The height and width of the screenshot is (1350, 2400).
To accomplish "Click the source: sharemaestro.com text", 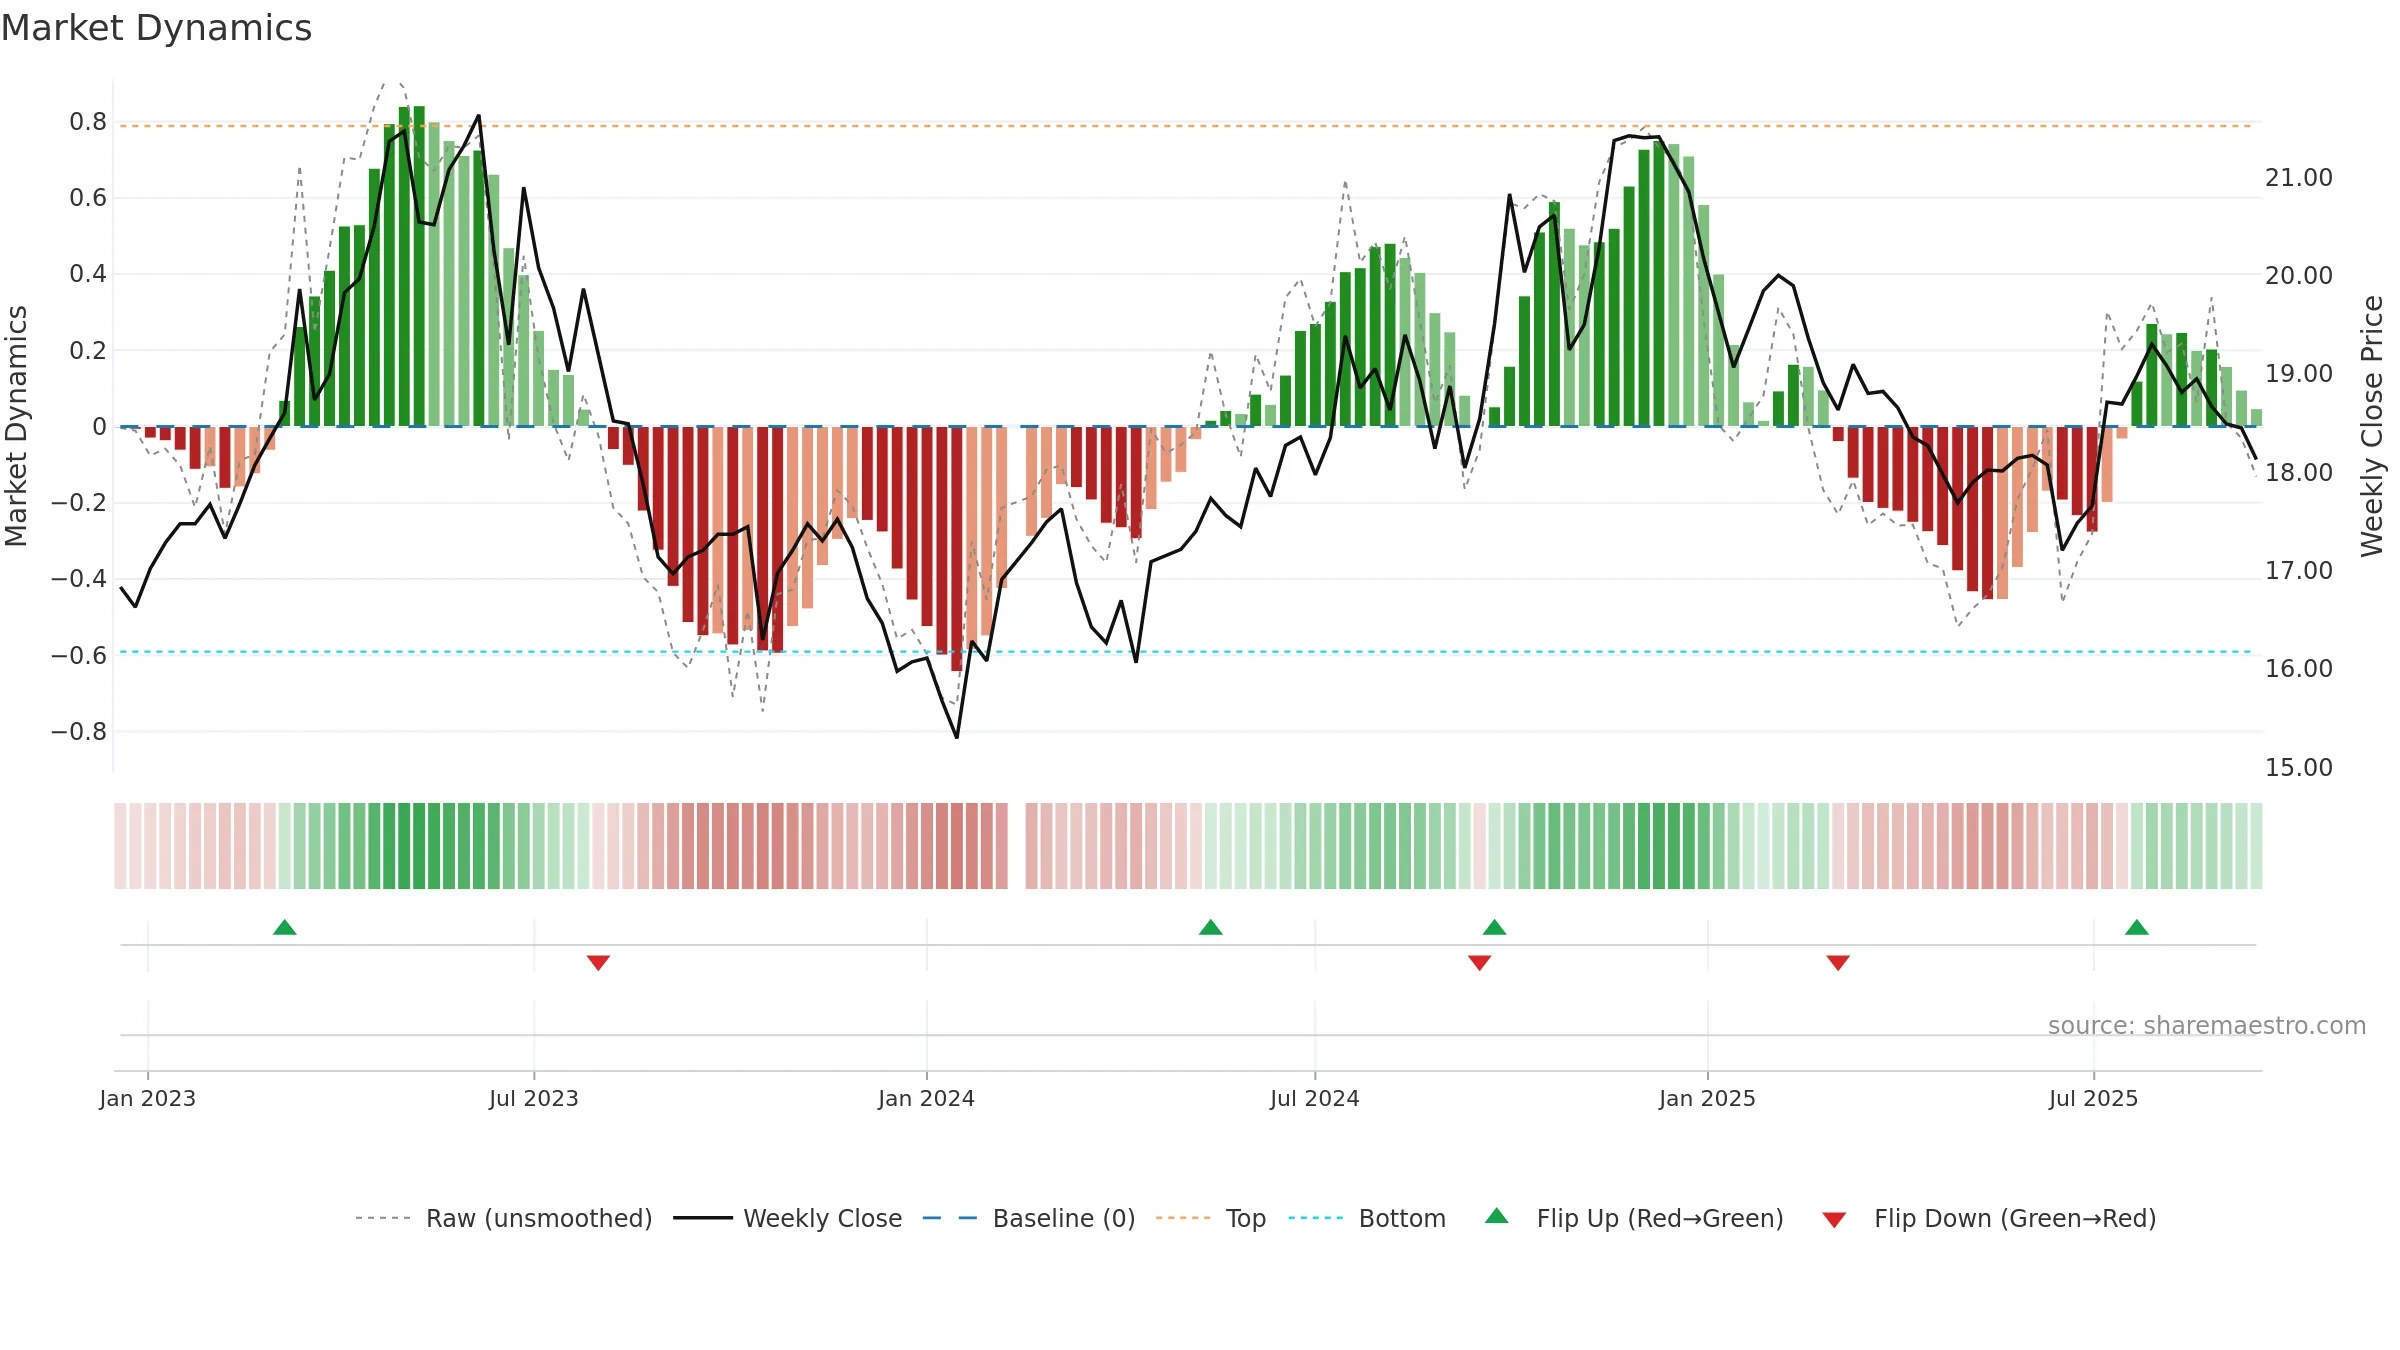I will (2207, 1025).
